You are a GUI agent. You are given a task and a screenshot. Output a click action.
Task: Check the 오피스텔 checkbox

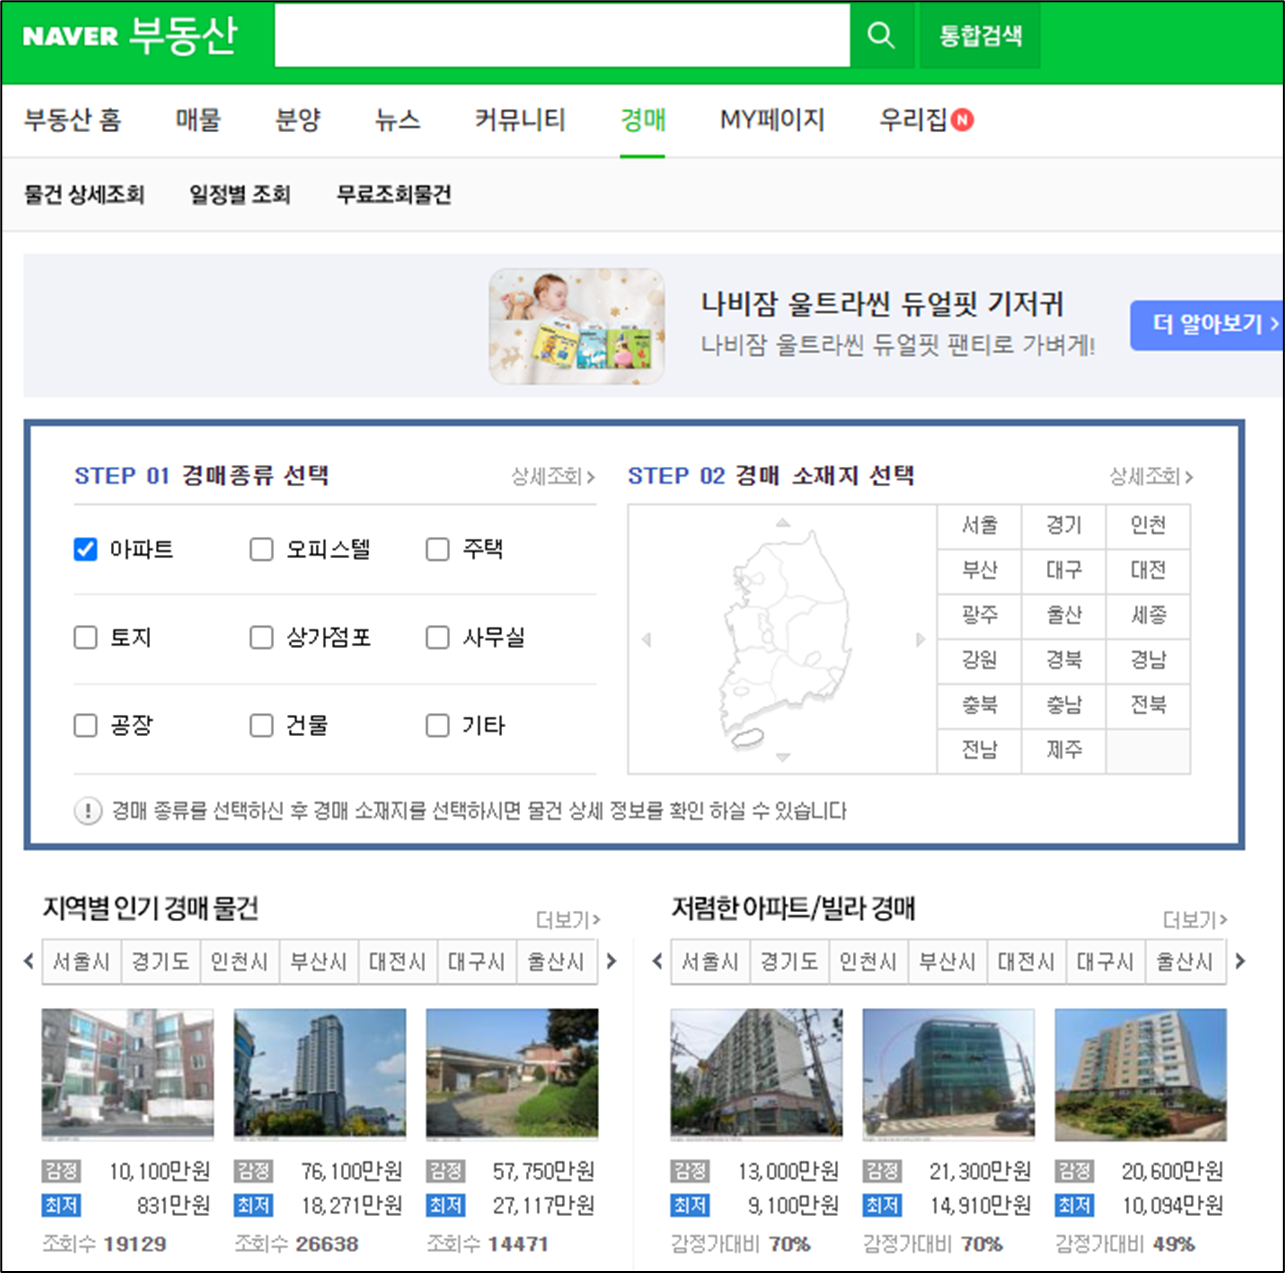point(261,549)
